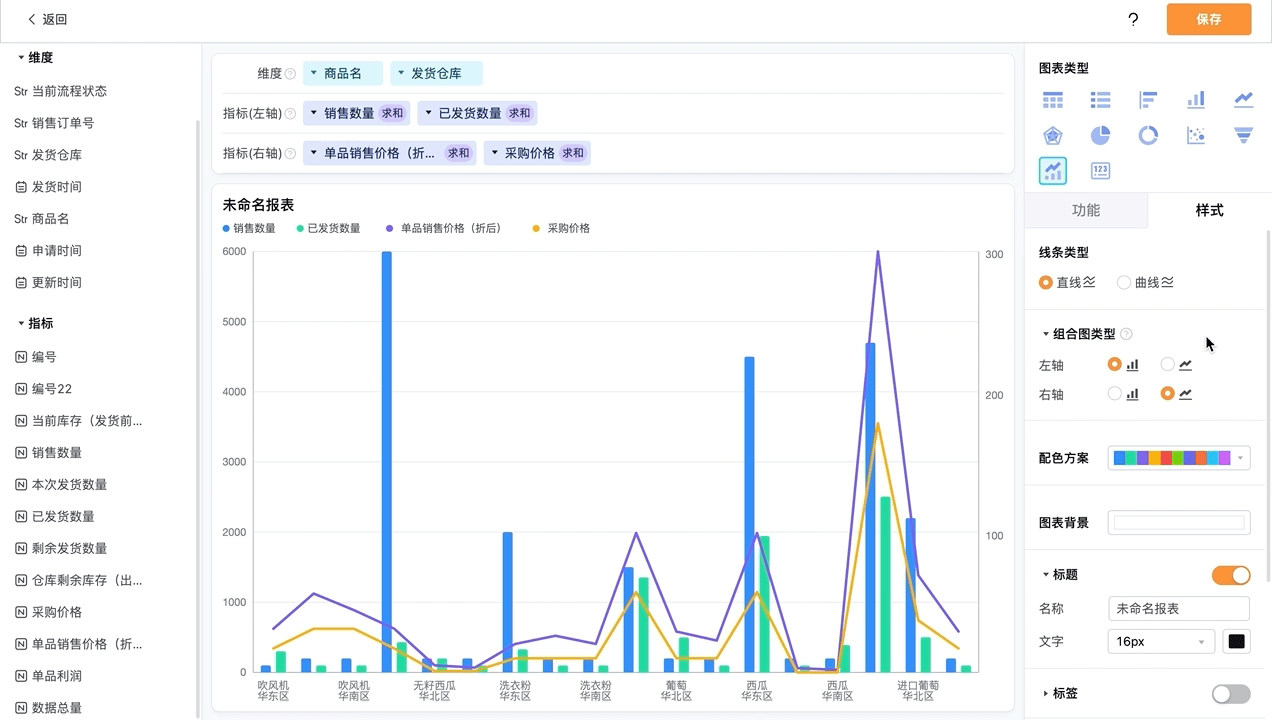Click the help icon beside 组合图类型
The image size is (1272, 720).
click(x=1126, y=334)
